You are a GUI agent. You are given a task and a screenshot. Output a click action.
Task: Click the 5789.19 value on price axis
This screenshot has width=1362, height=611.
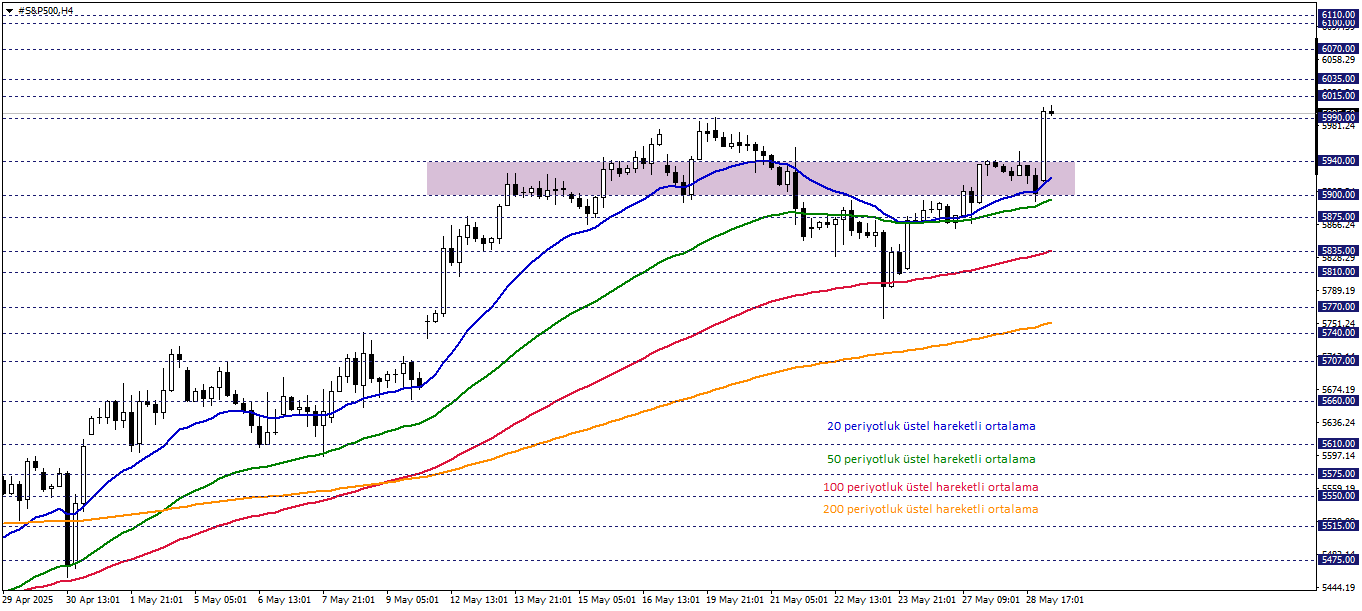point(1337,290)
